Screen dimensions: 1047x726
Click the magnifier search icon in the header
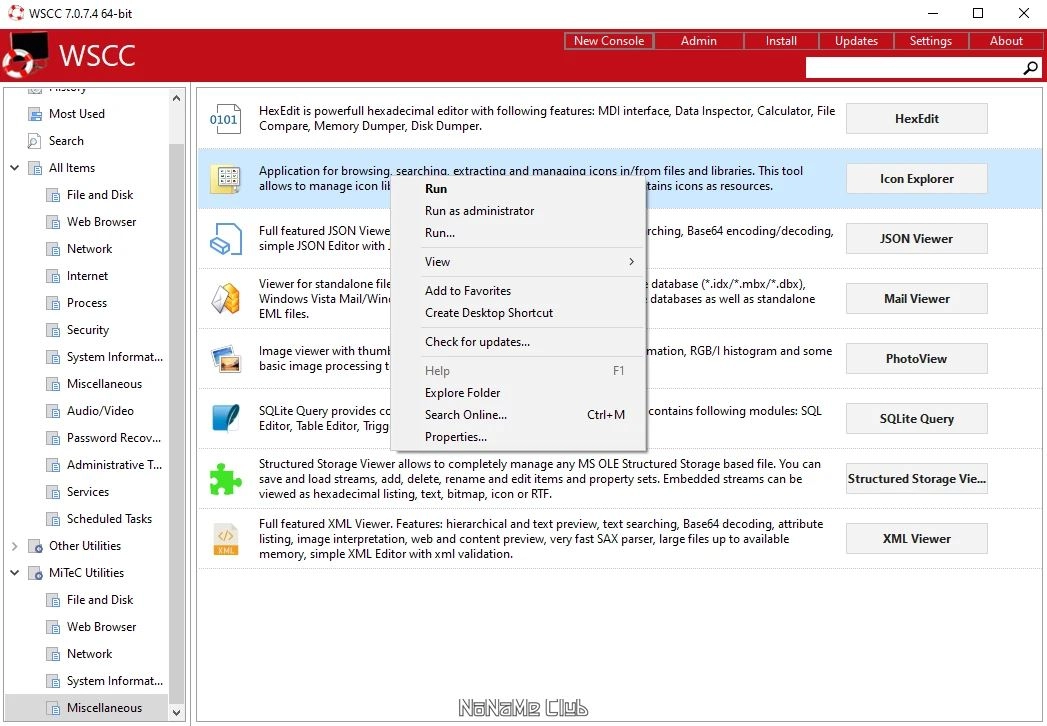1030,67
